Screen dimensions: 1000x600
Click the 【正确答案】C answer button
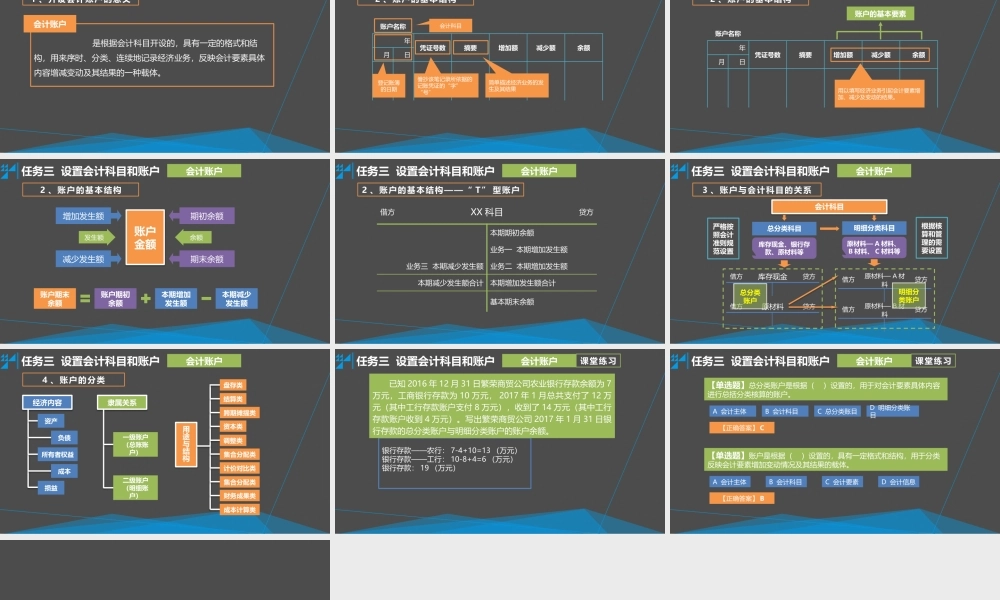[x=742, y=428]
